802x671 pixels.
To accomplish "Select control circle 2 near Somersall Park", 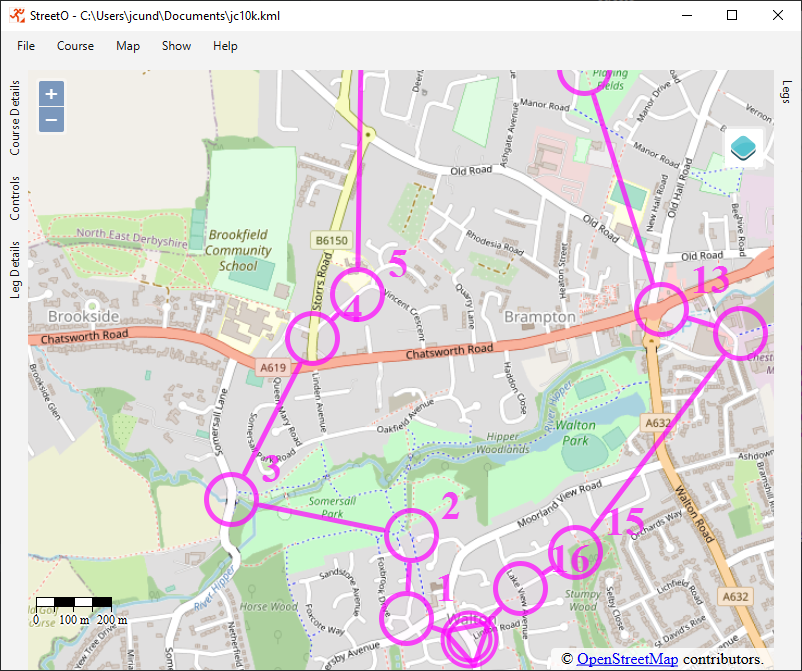I will [x=412, y=535].
